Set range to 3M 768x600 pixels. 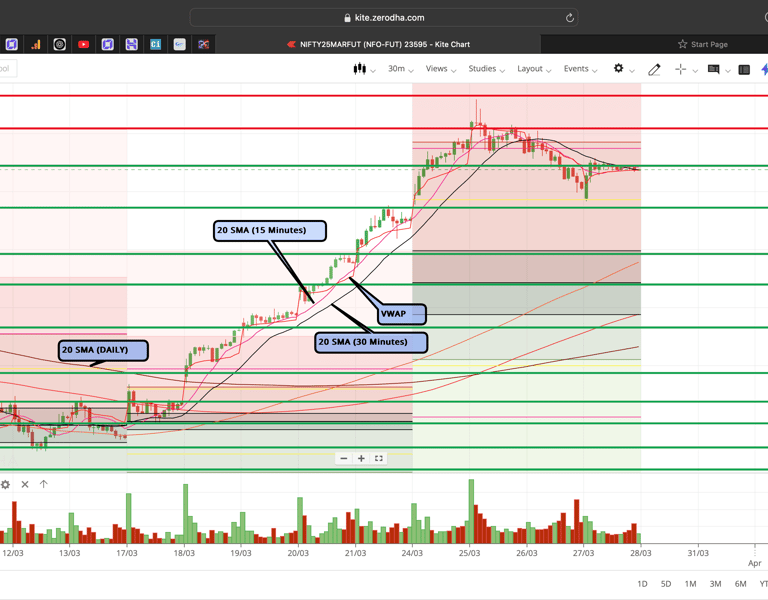point(716,584)
